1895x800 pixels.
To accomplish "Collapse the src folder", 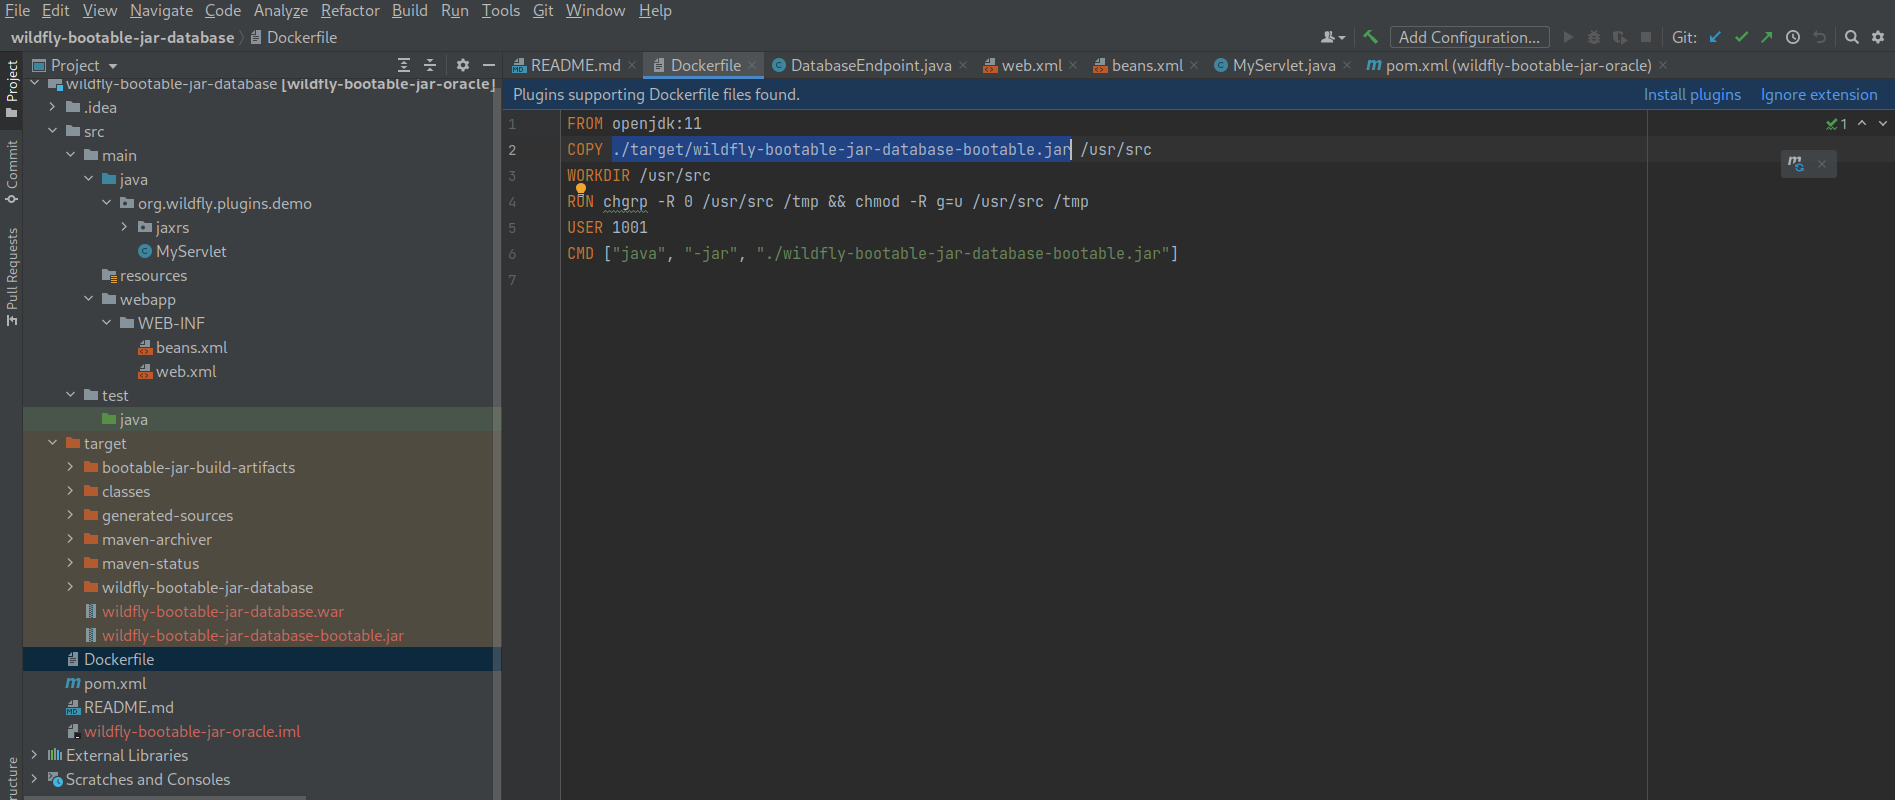I will tap(53, 131).
